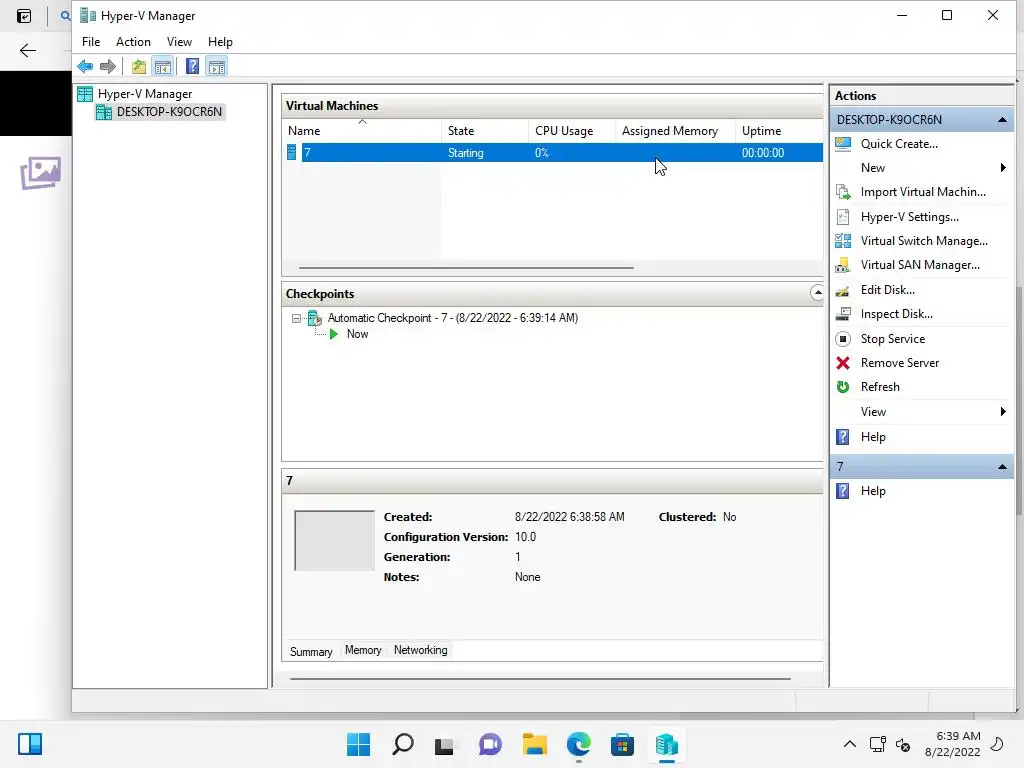Open the Help menu in menu bar
Viewport: 1024px width, 768px height.
tap(220, 42)
